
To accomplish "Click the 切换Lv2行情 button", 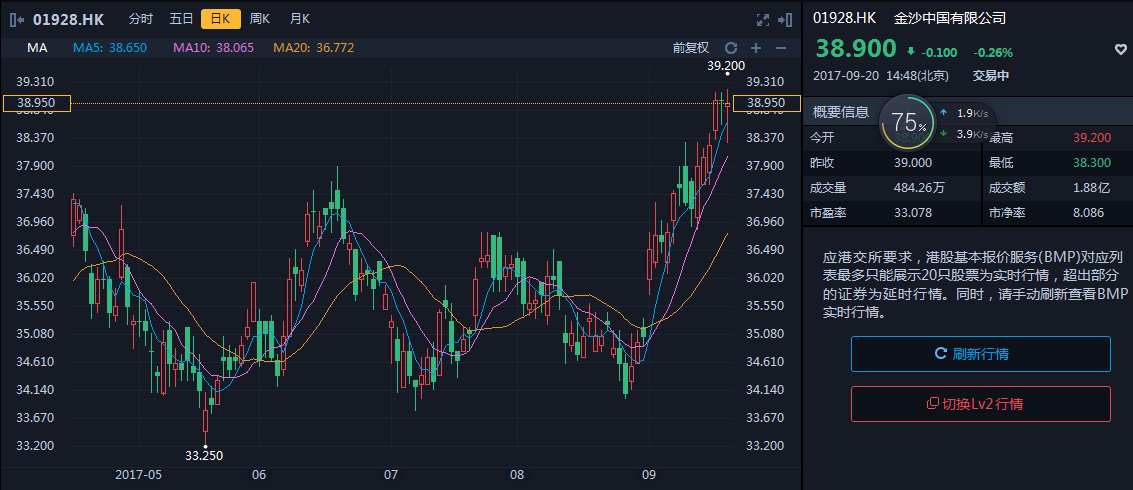I will tap(980, 404).
